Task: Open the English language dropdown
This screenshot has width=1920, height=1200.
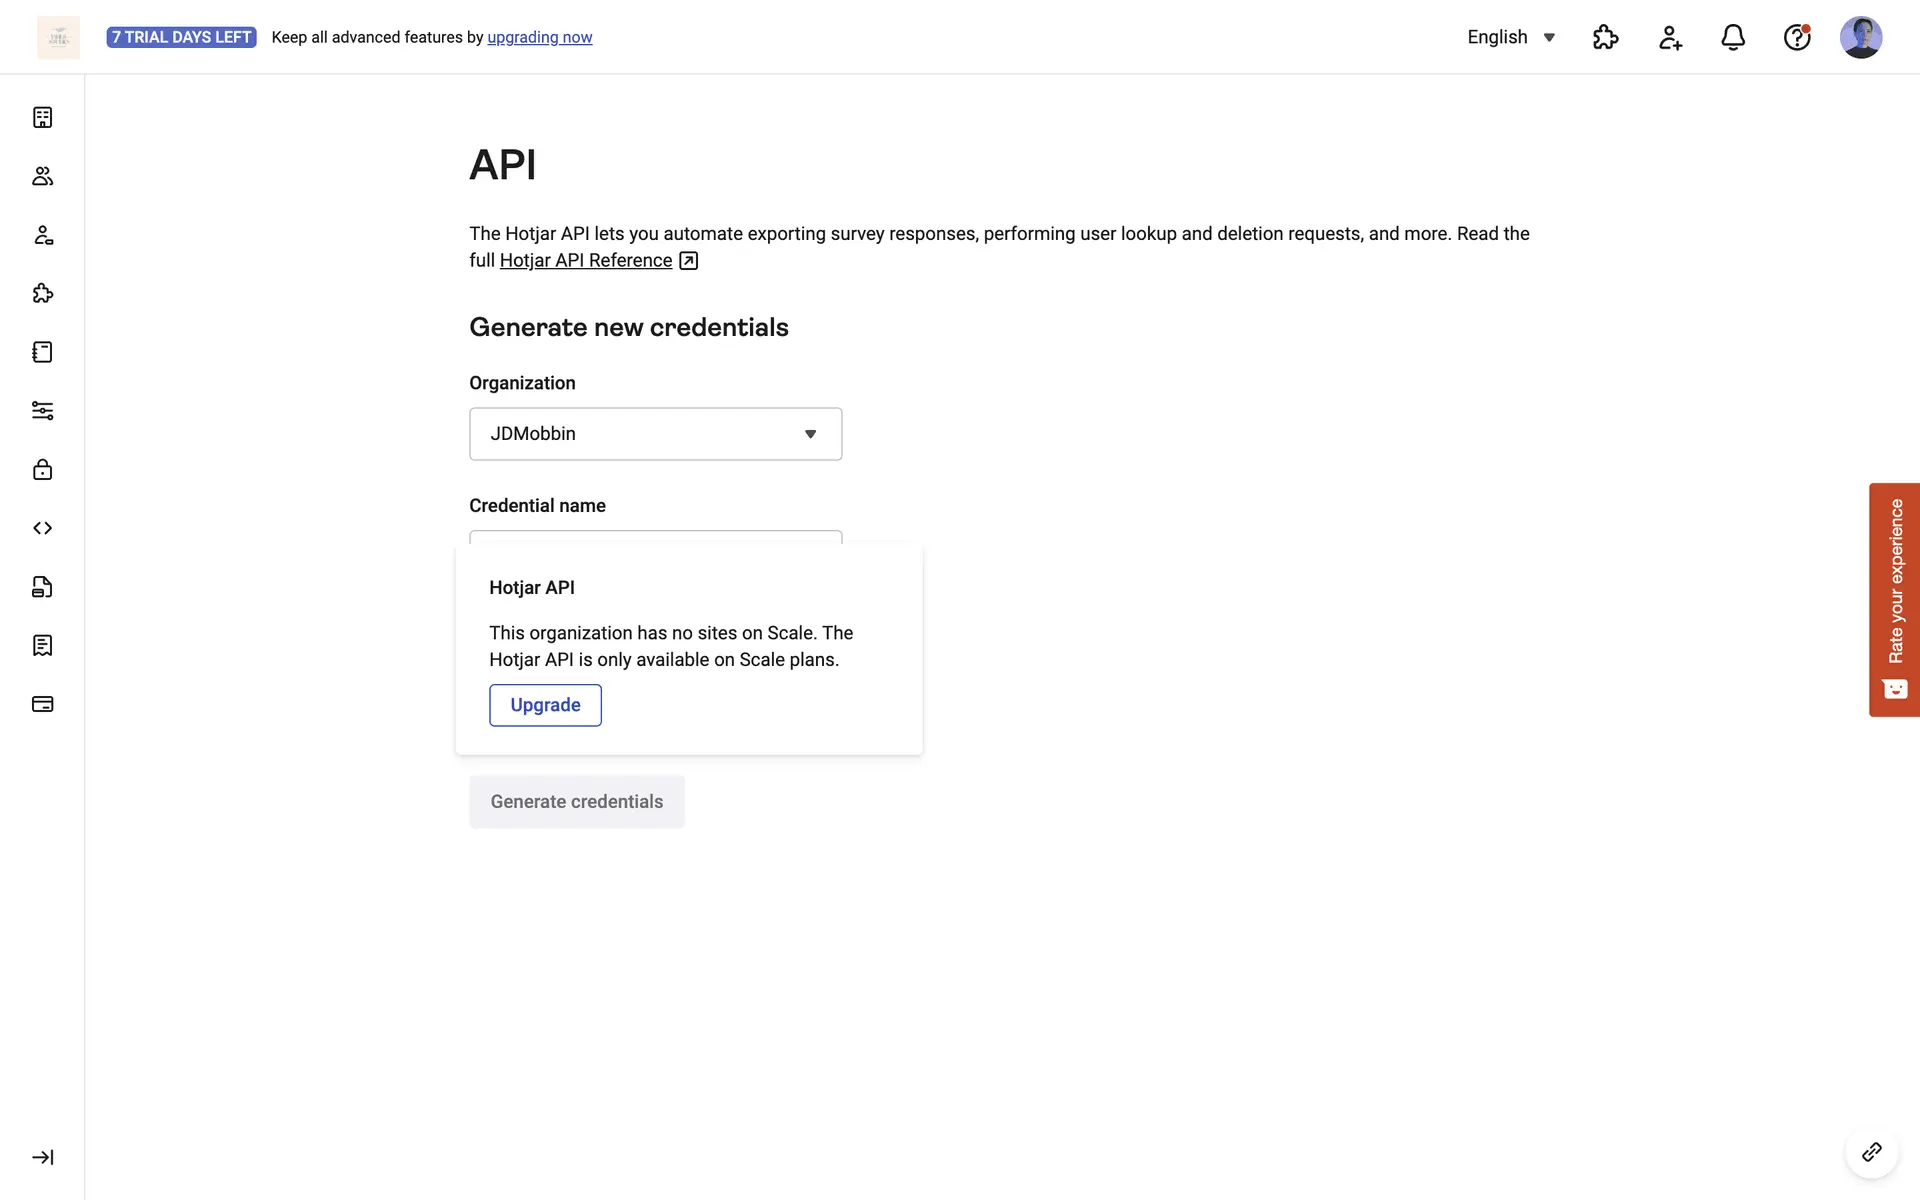Action: (x=1511, y=37)
